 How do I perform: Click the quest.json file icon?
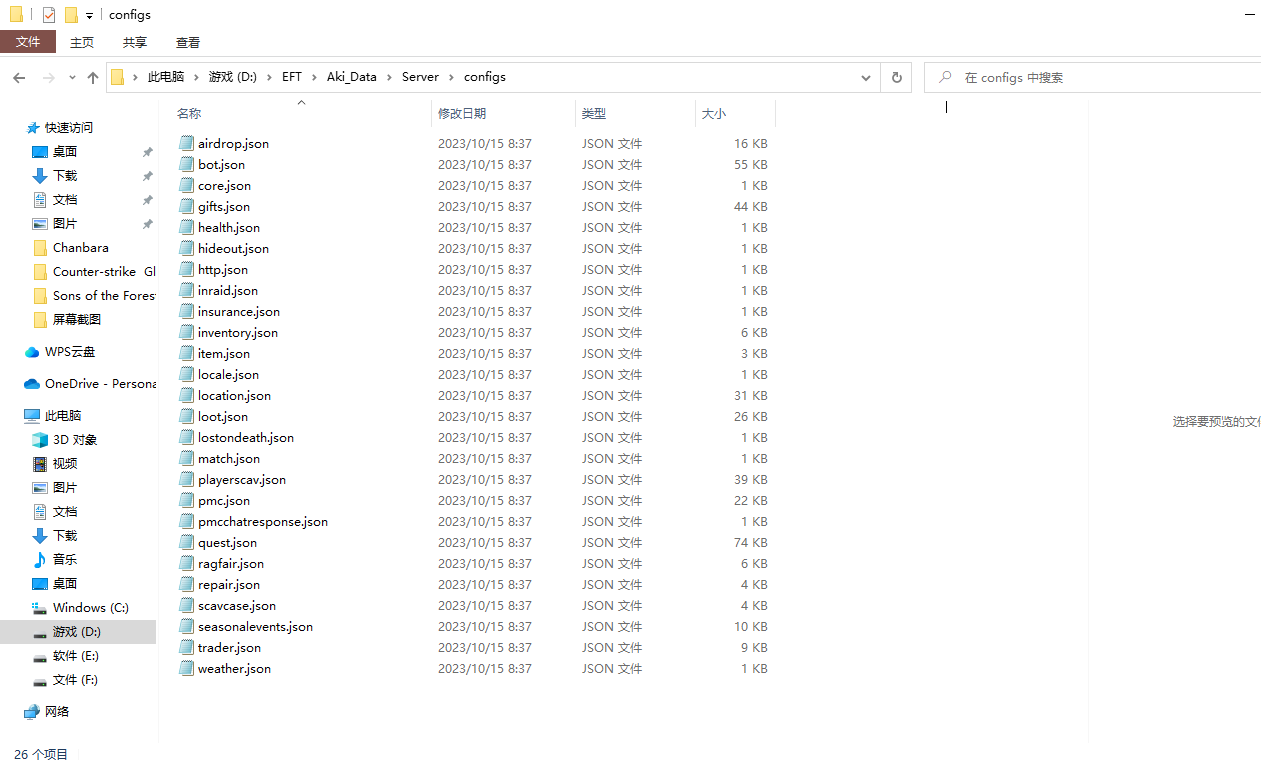(186, 542)
